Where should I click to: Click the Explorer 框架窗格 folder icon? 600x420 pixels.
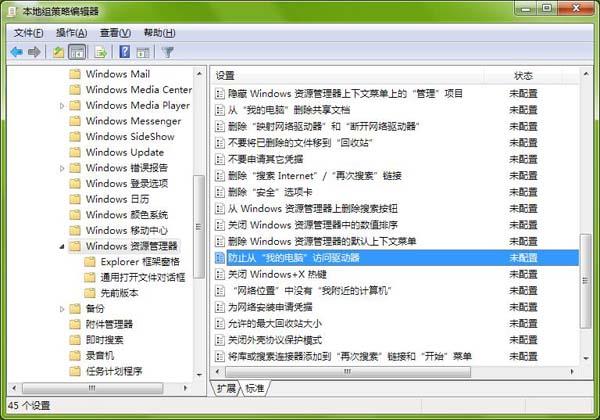(90, 262)
